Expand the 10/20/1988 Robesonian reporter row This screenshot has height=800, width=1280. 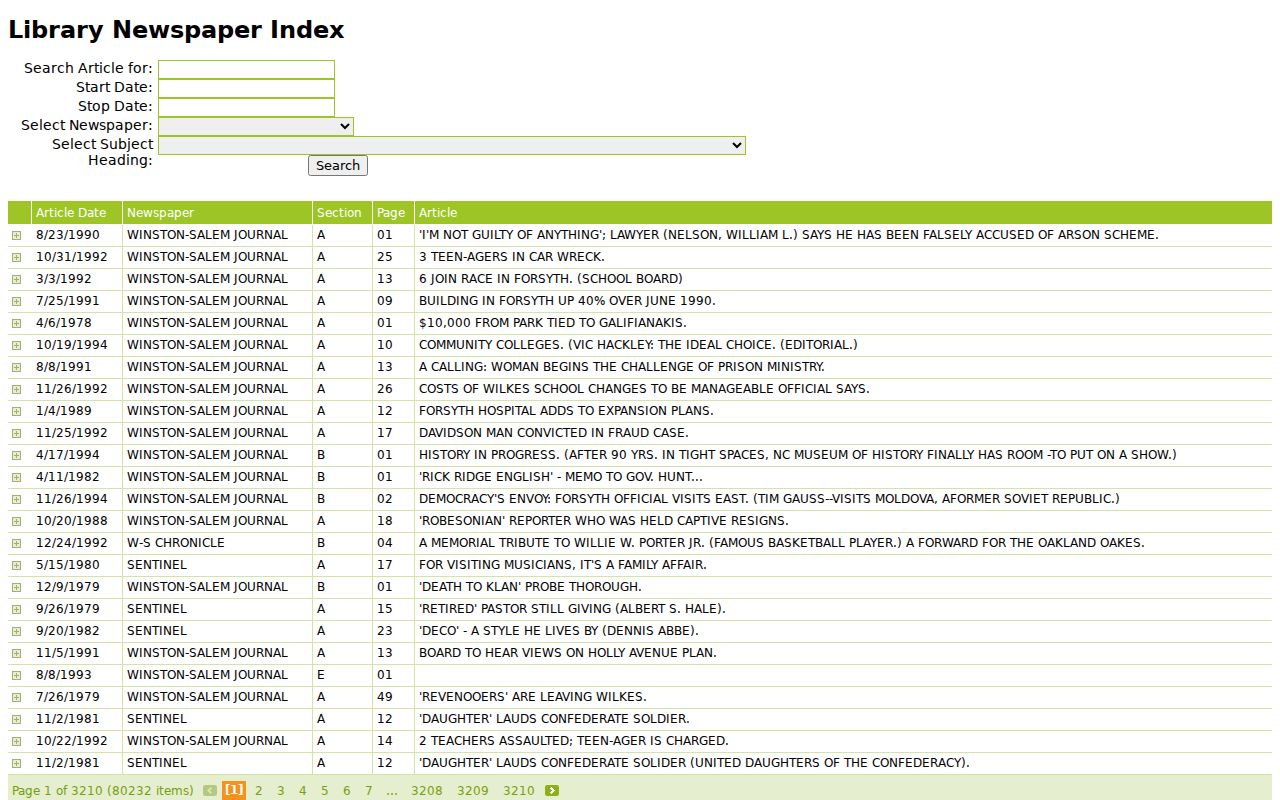[16, 521]
